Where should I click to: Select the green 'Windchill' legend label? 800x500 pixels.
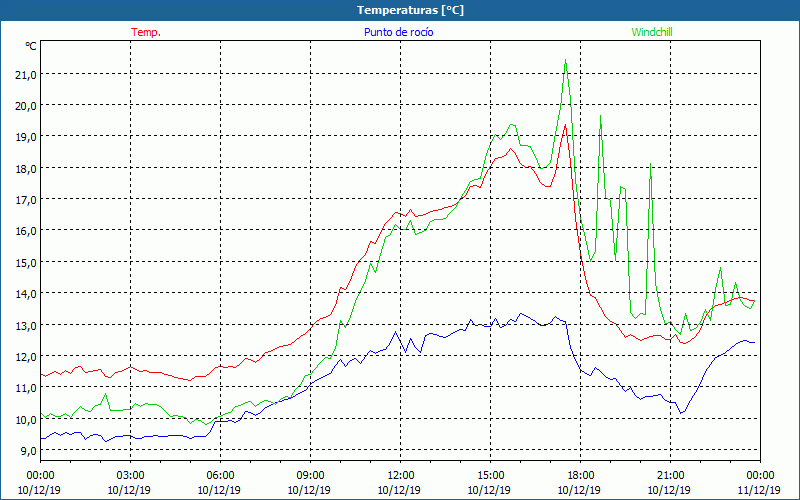652,32
